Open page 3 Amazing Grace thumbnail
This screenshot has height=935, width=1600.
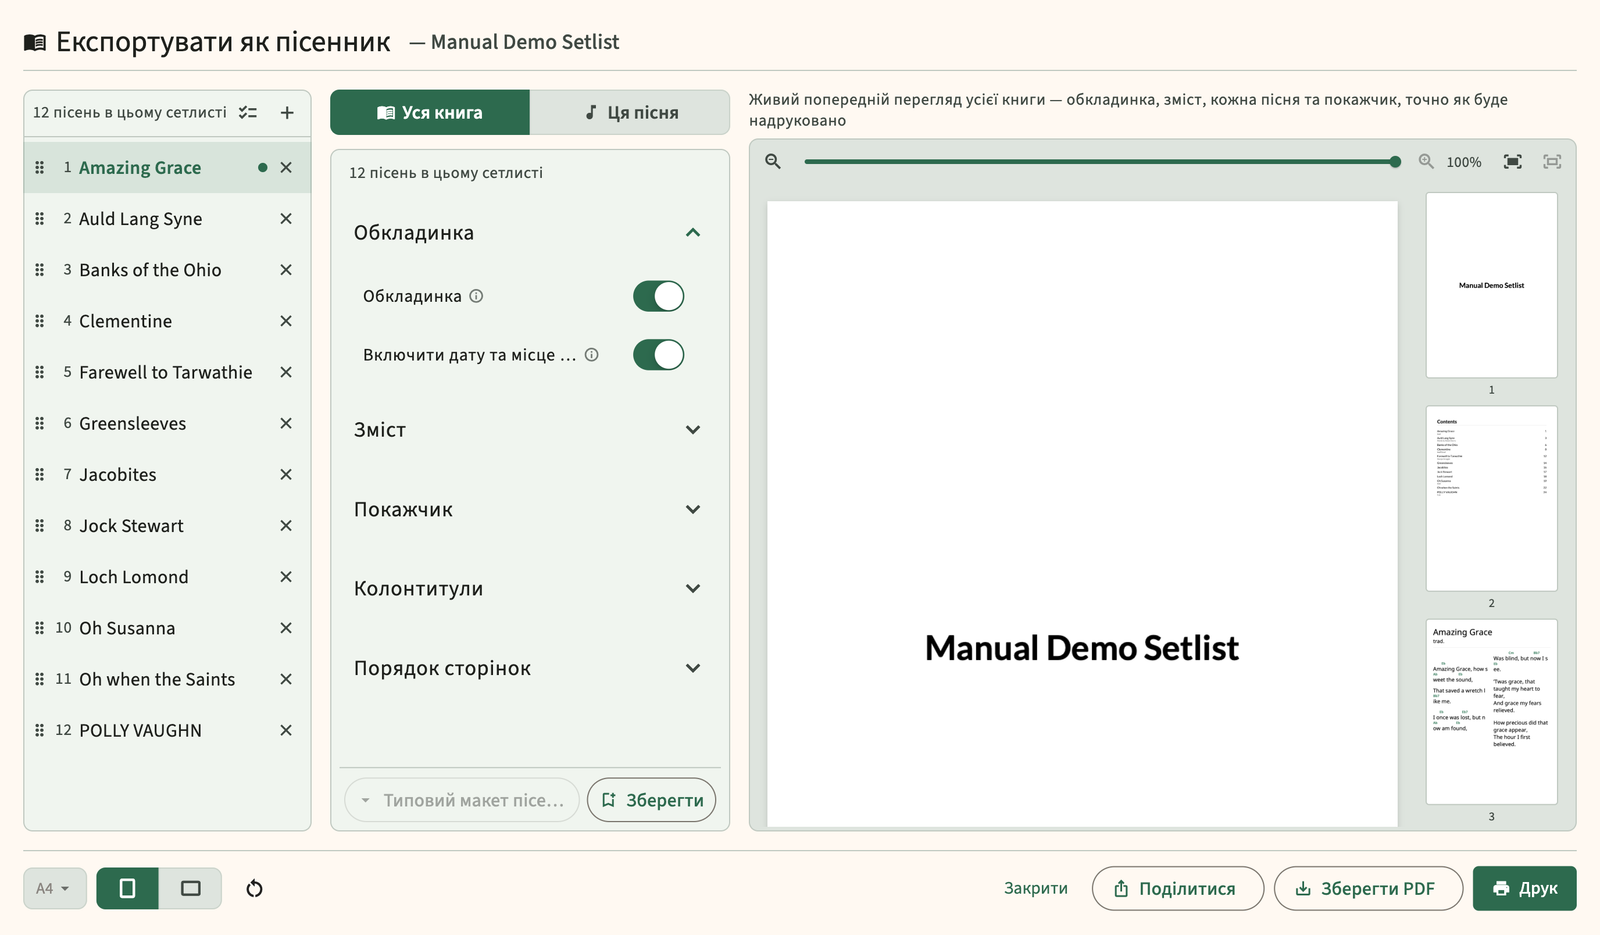[1492, 712]
